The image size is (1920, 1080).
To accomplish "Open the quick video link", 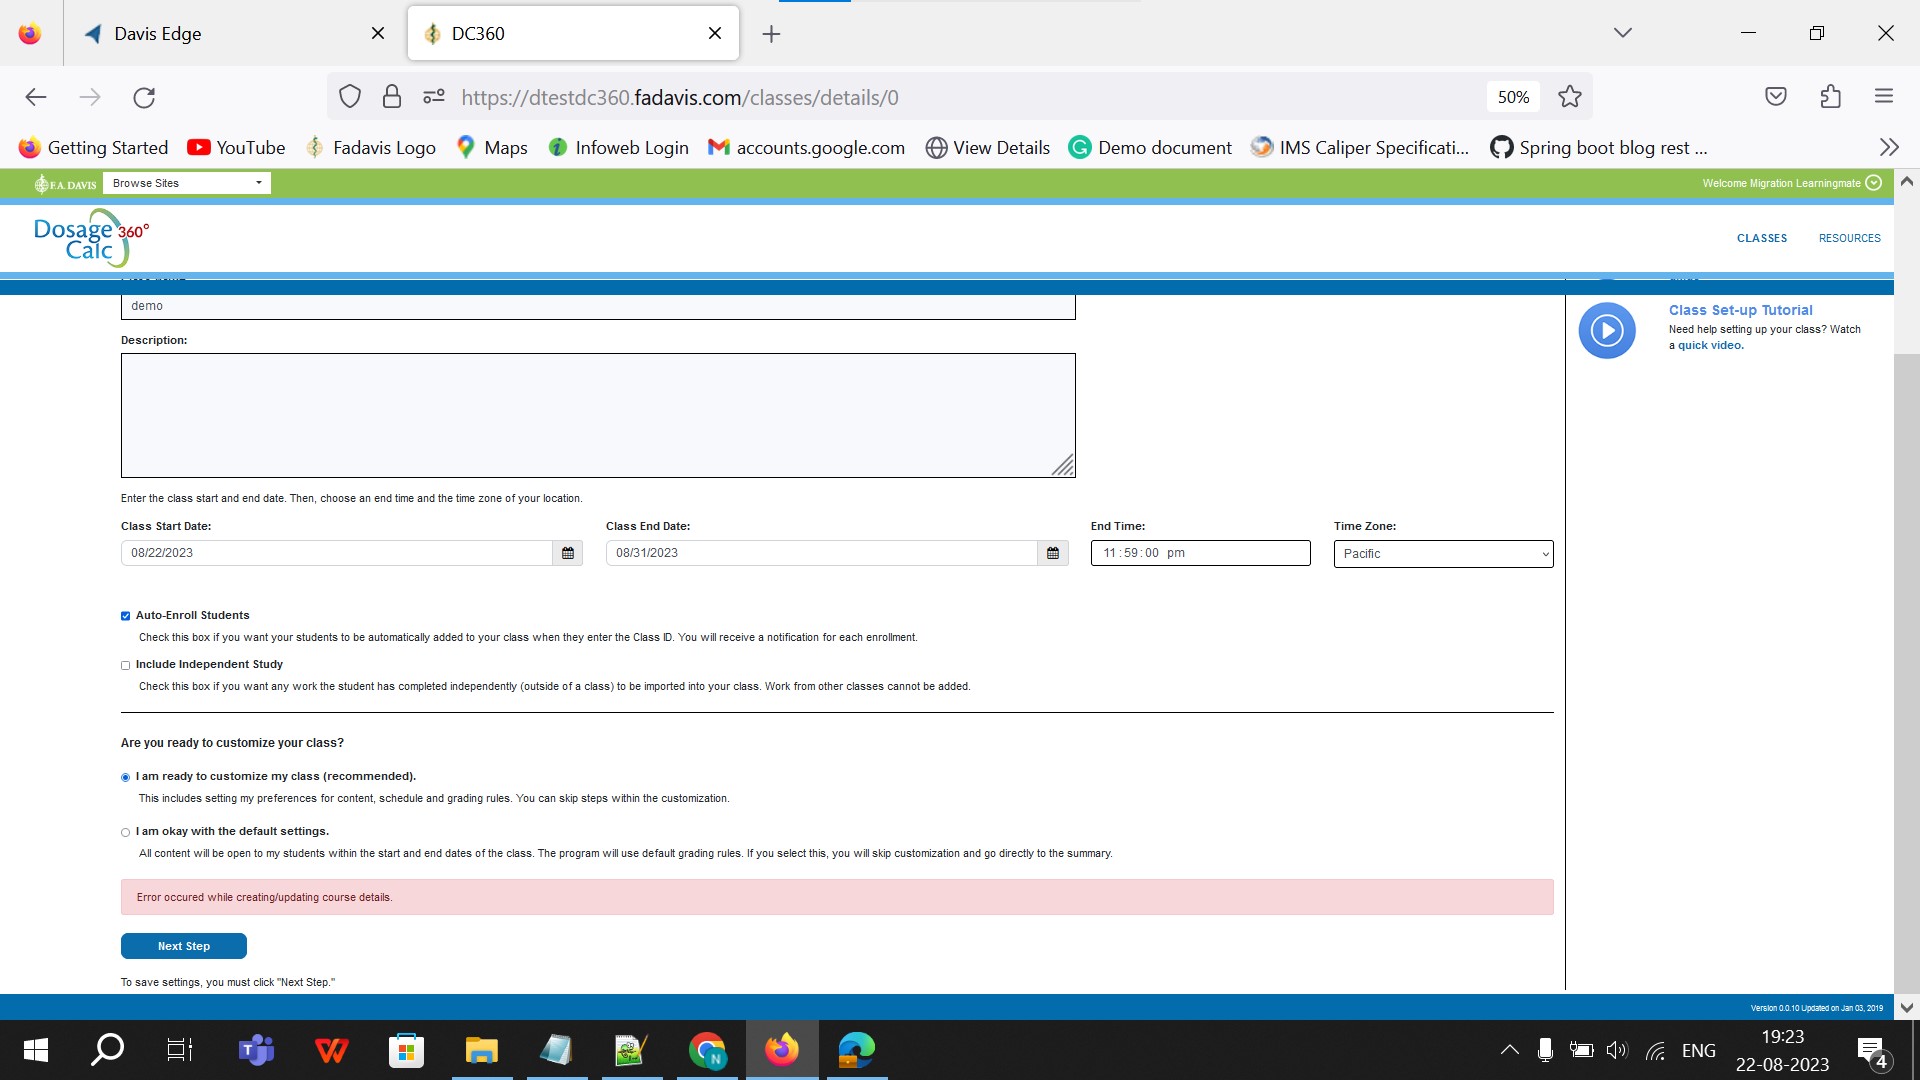I will coord(1710,346).
